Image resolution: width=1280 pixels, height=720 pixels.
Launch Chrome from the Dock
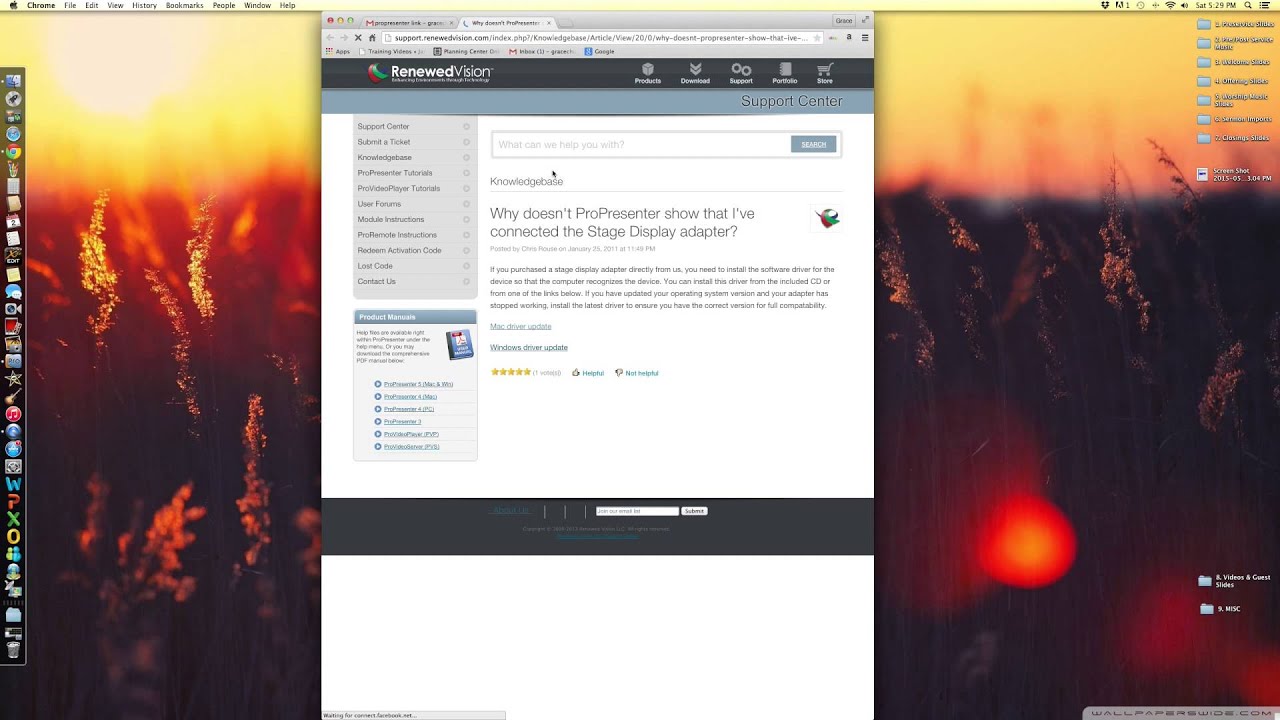(13, 152)
